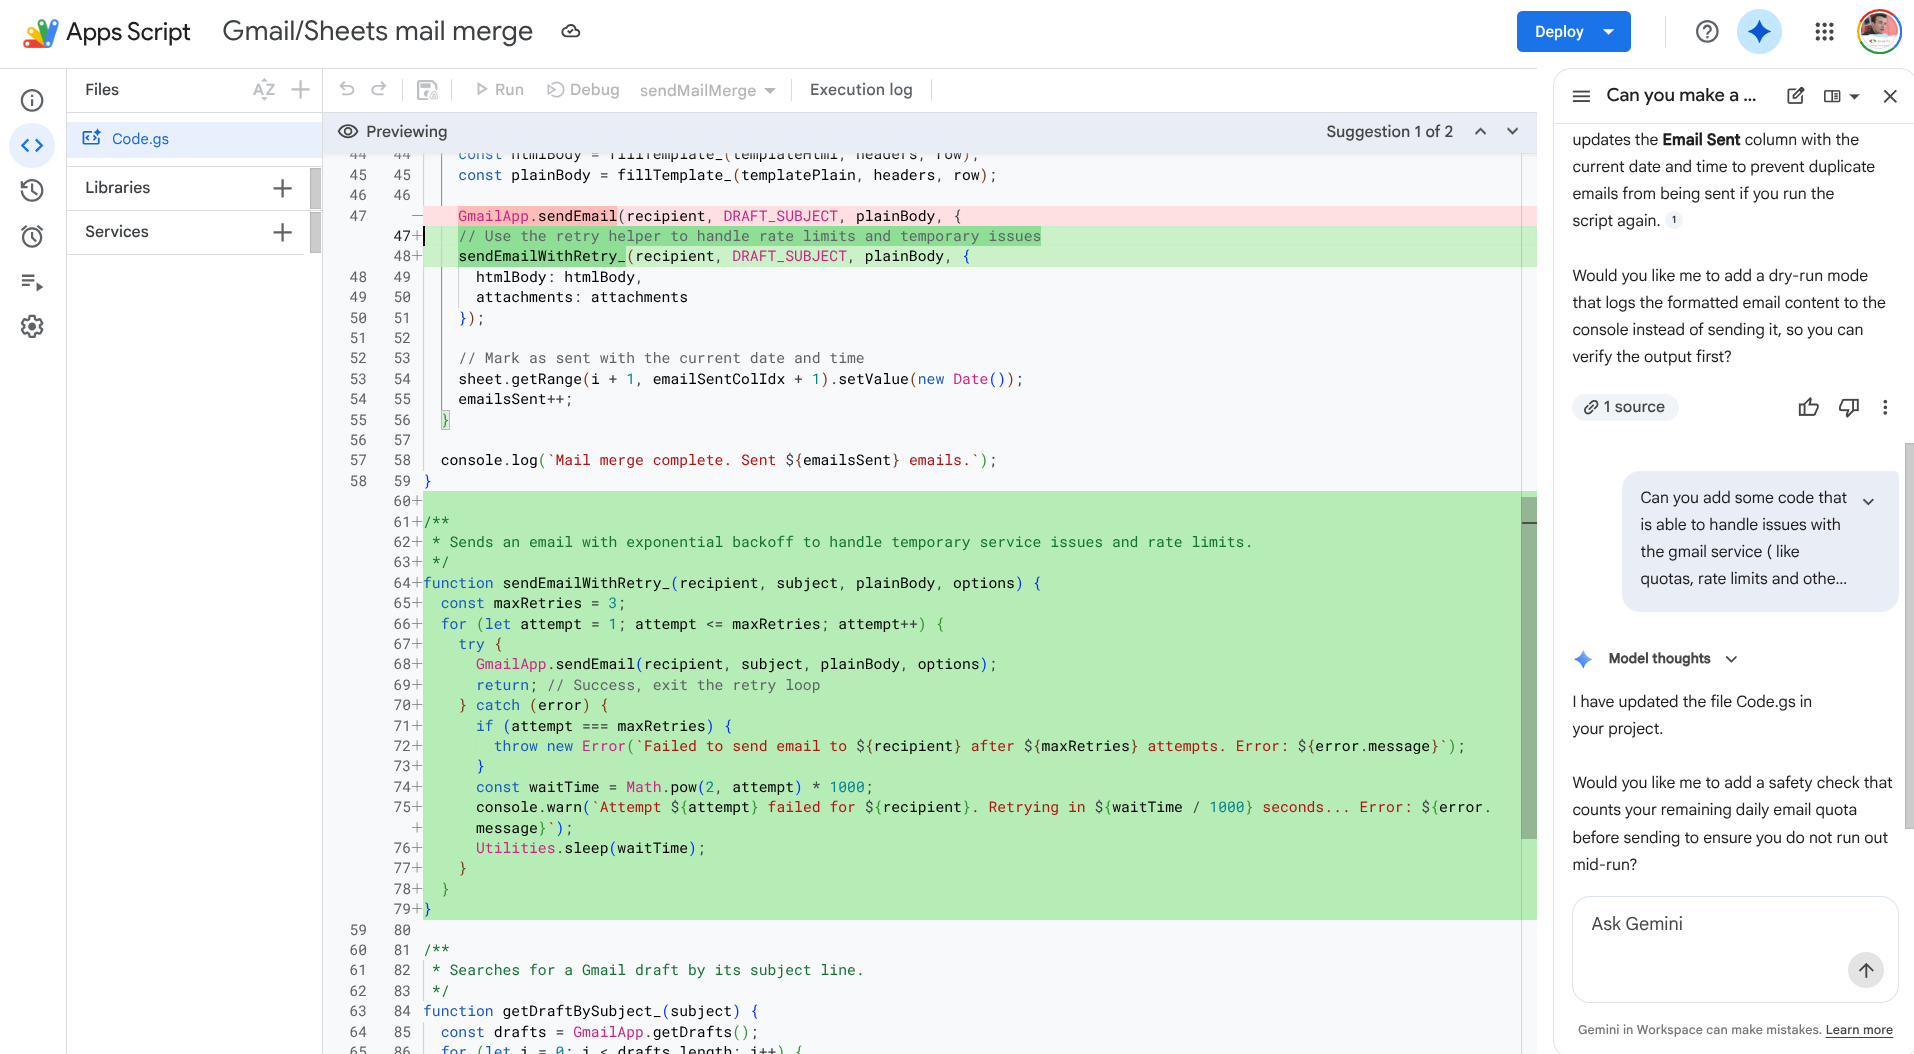Toggle the Gemini sparkle button
Viewport: 1914px width, 1054px height.
tap(1759, 32)
